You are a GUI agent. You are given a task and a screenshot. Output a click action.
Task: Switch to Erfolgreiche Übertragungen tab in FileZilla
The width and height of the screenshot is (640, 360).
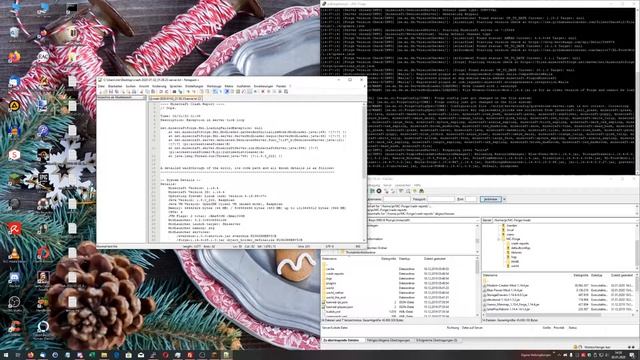437,340
